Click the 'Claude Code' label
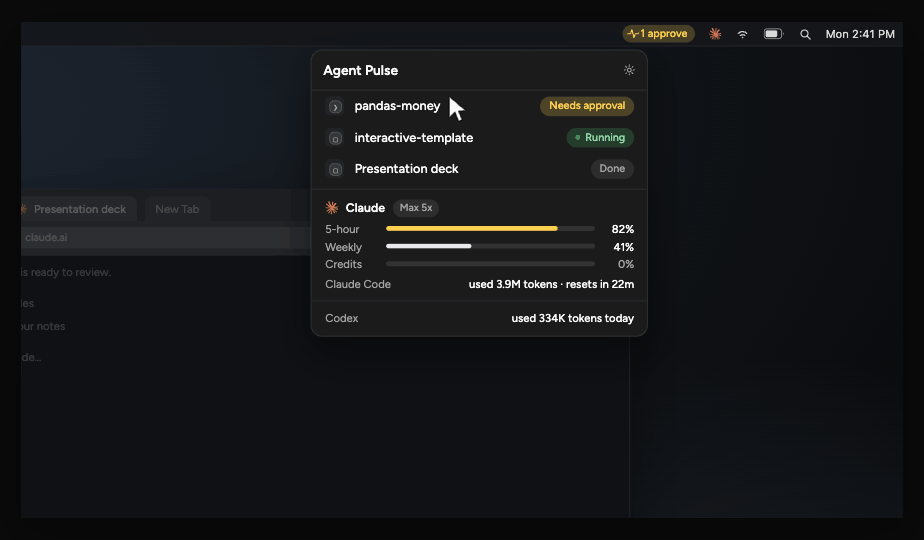Viewport: 924px width, 540px height. click(358, 284)
